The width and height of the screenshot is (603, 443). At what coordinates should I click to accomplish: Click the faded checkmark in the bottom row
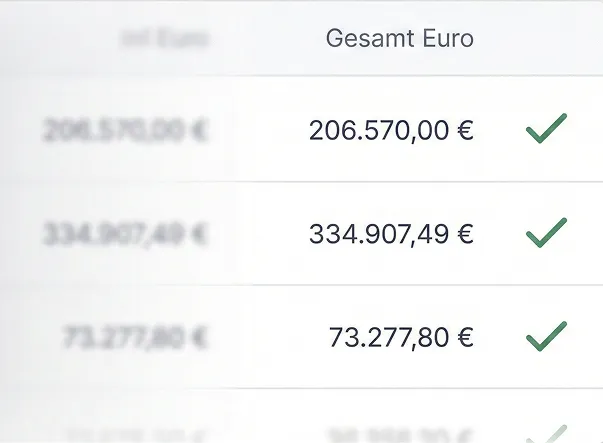point(546,432)
